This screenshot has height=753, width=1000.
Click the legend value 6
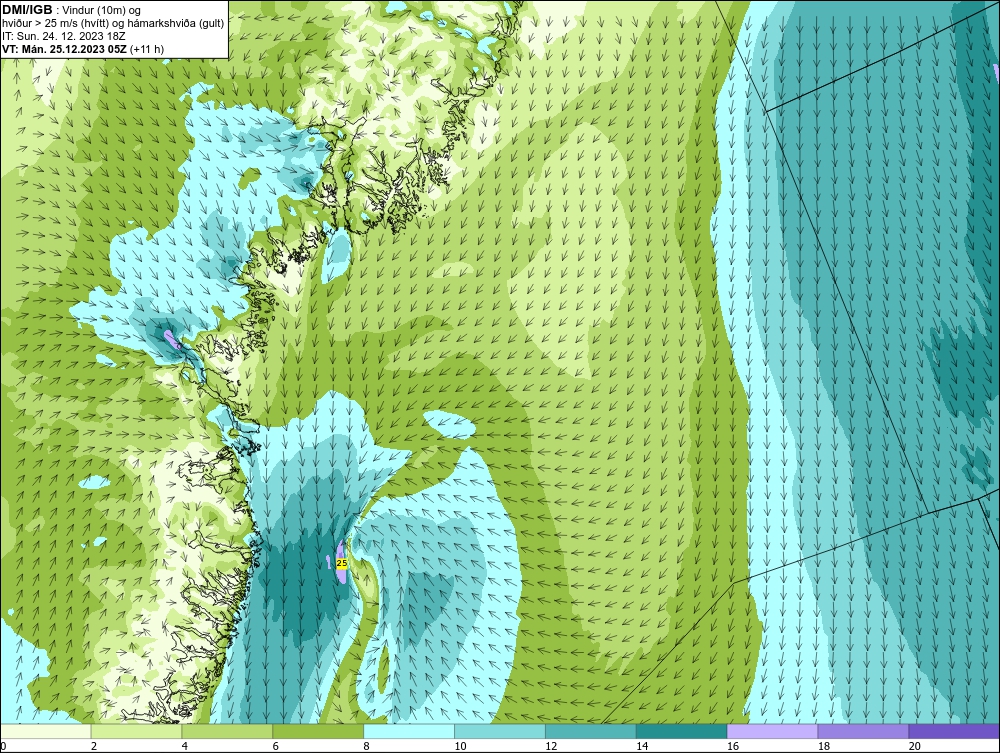(x=276, y=746)
